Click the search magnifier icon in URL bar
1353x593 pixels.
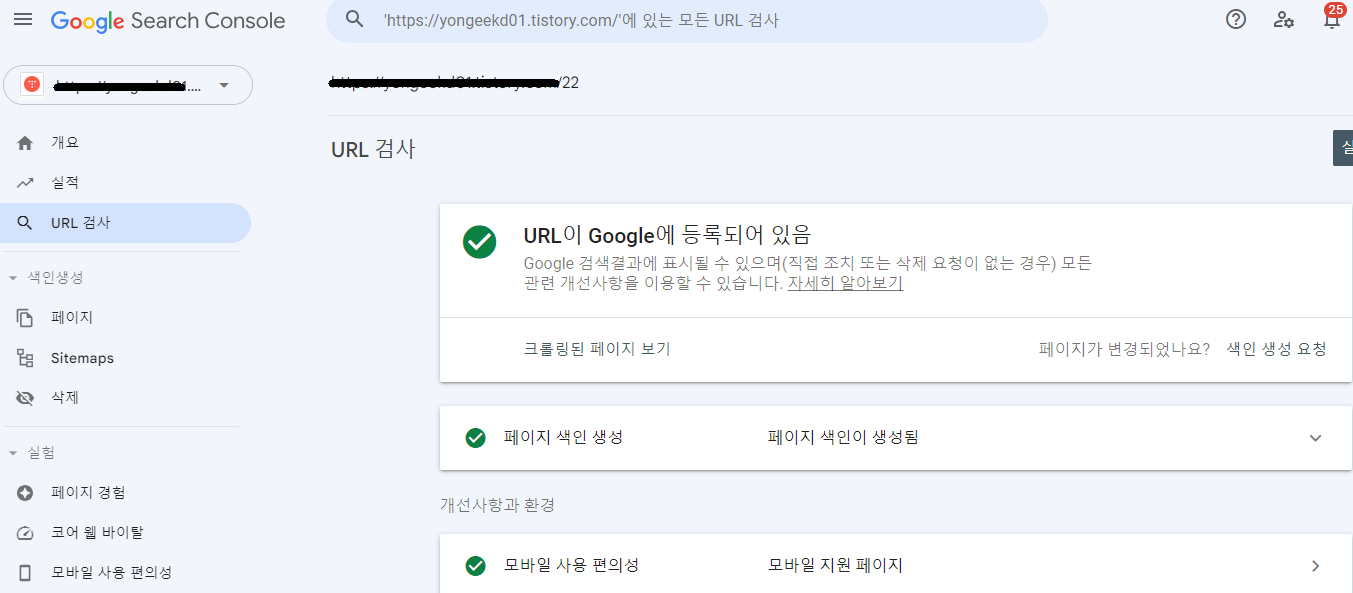coord(353,19)
